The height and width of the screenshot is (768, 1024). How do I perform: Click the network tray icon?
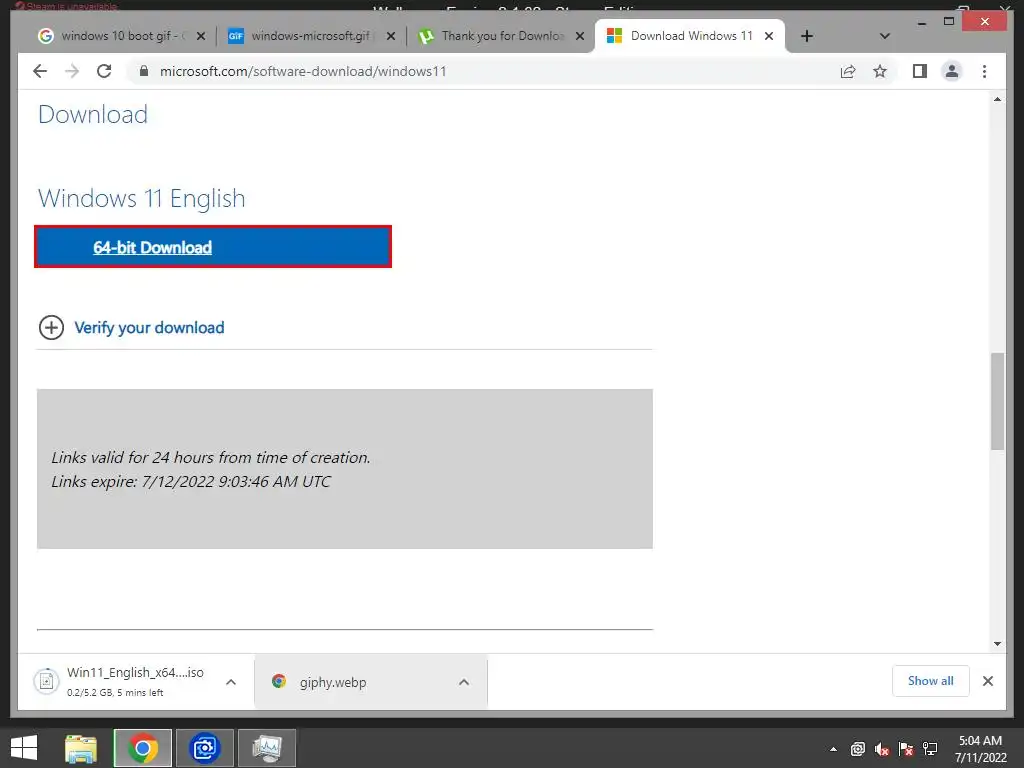pos(930,749)
